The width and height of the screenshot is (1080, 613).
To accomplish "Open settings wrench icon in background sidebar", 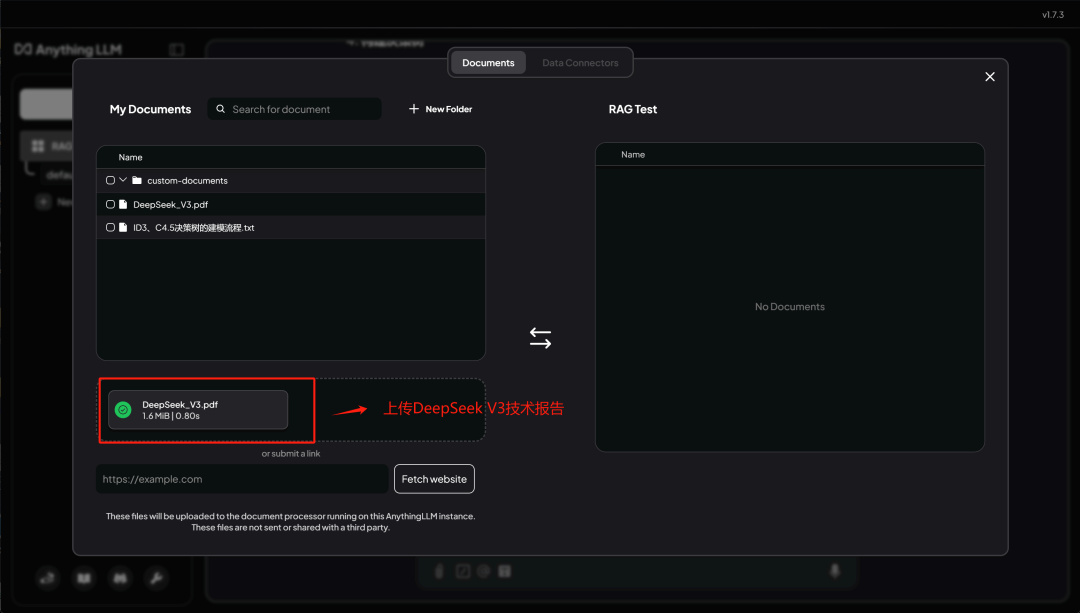I will [x=156, y=578].
